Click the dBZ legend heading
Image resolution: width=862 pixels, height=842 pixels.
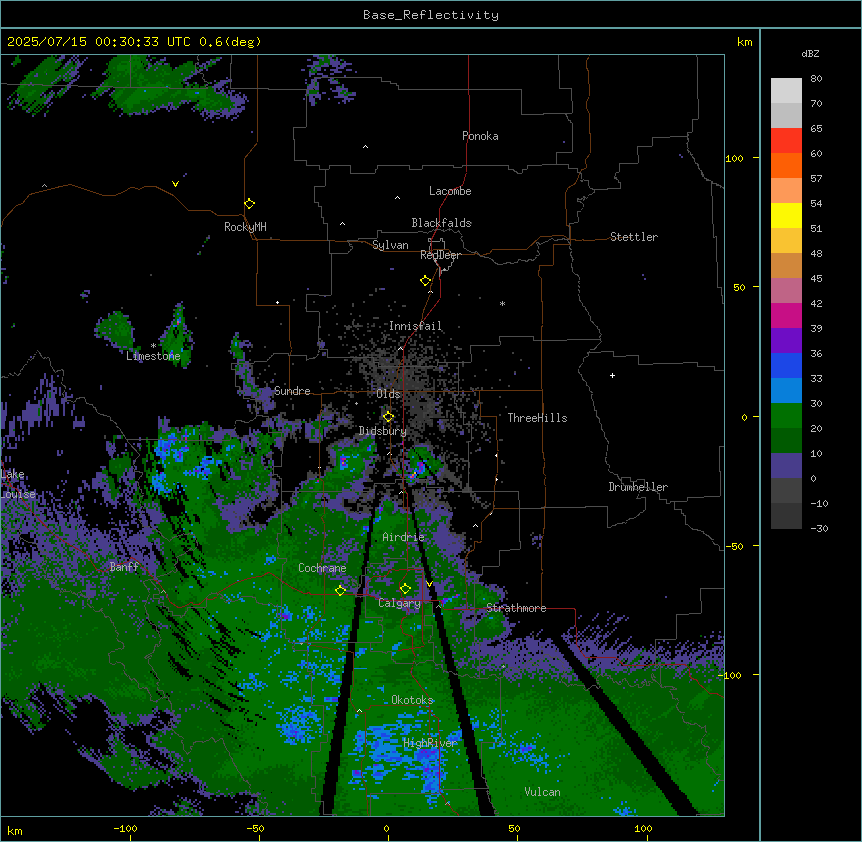coord(810,53)
